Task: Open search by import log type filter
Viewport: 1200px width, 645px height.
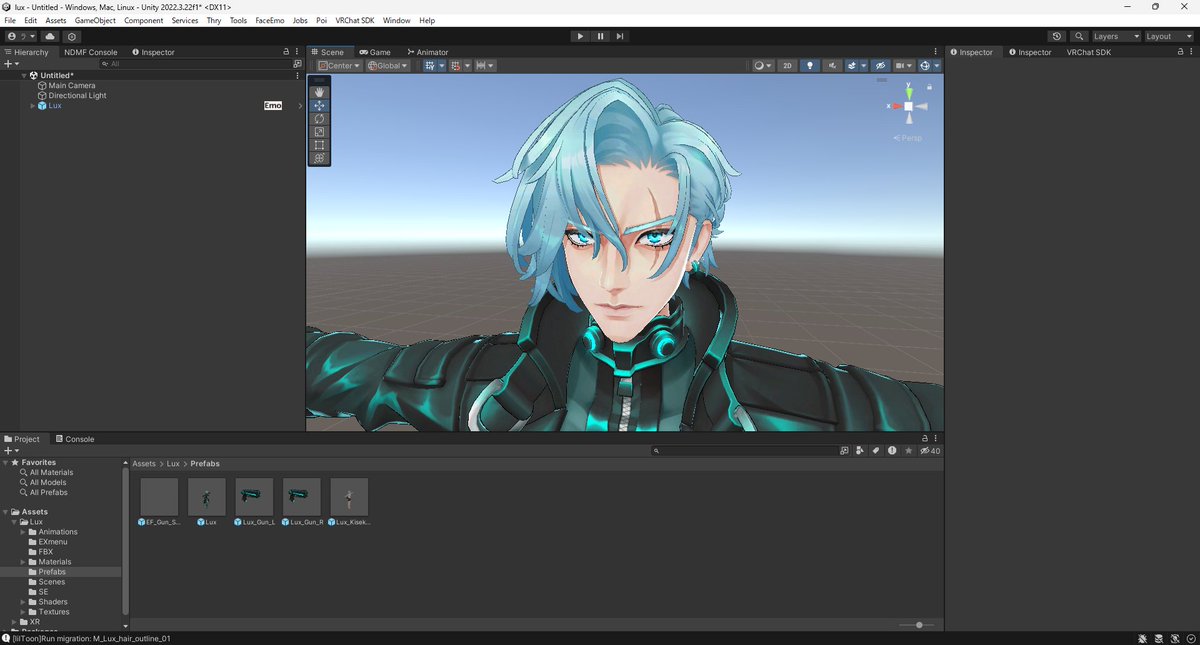Action: pyautogui.click(x=892, y=451)
